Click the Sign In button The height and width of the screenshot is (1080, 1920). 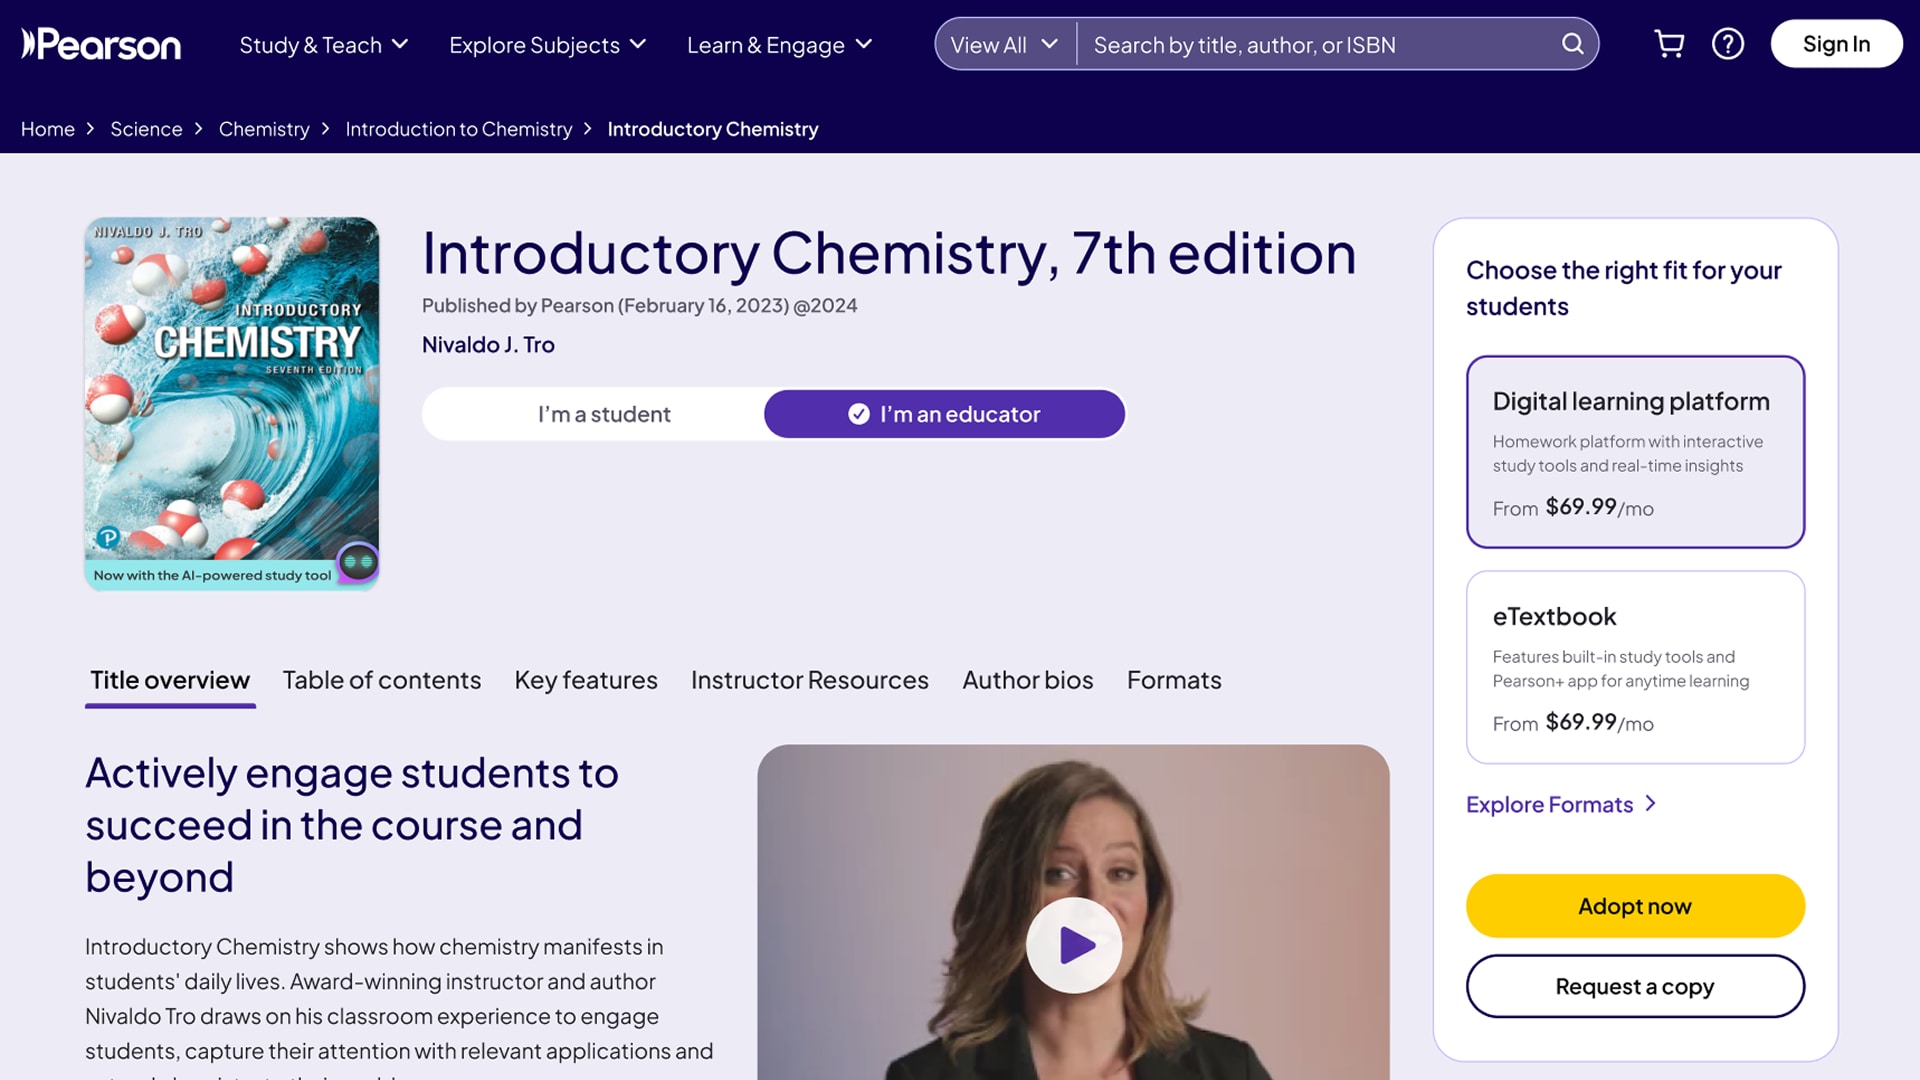tap(1836, 44)
